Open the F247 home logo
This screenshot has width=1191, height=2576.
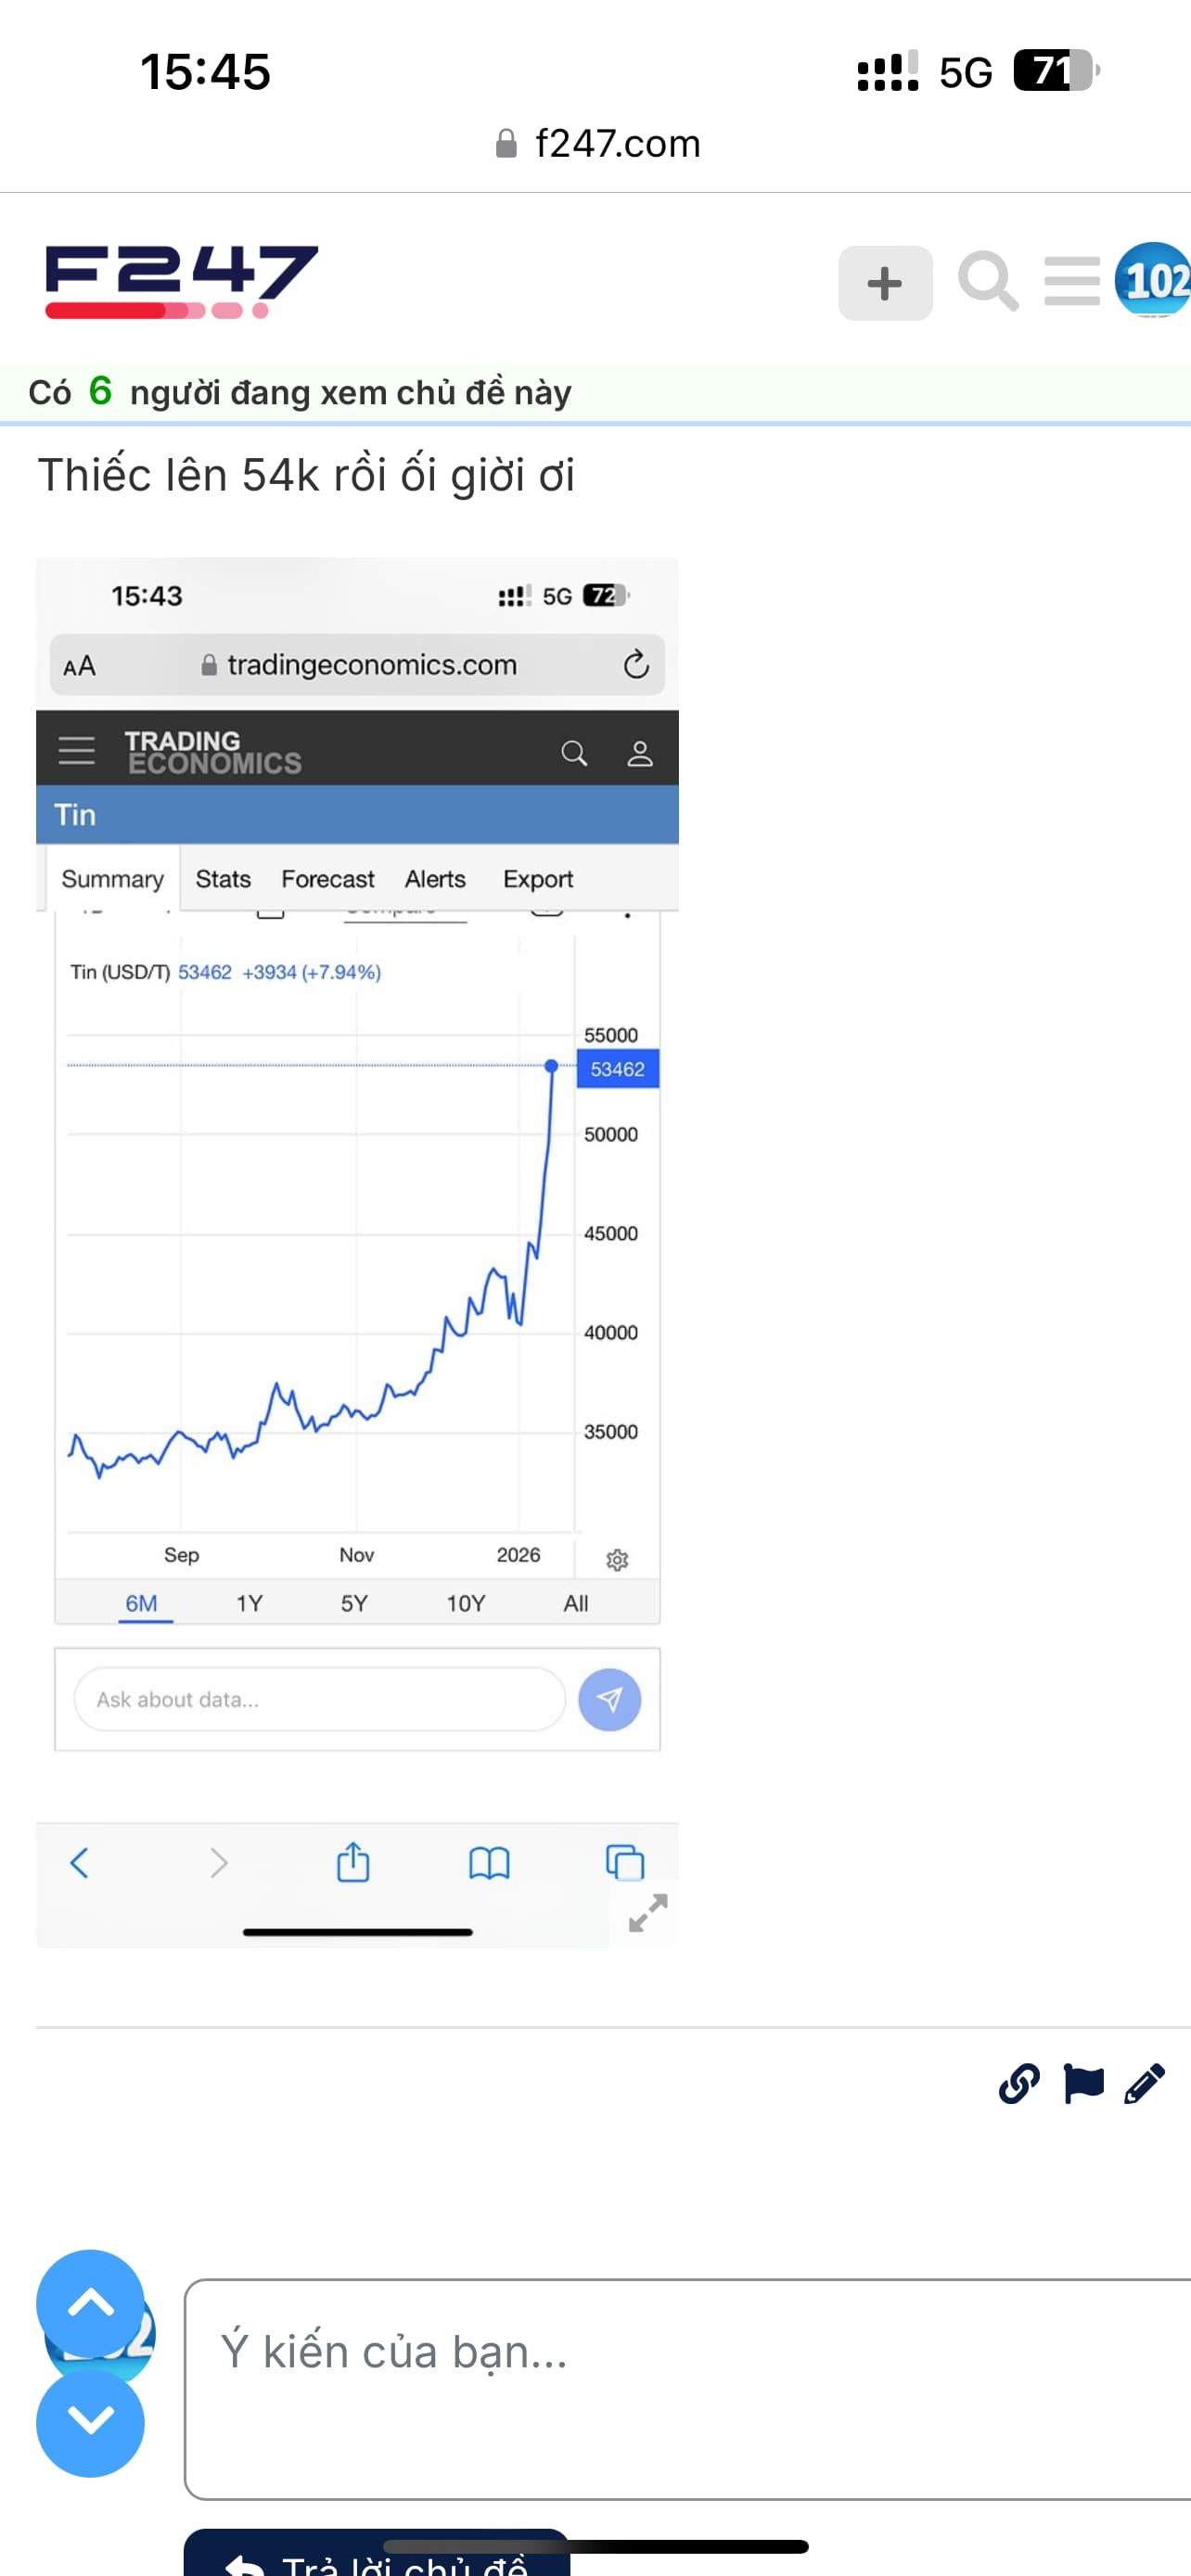pos(182,281)
